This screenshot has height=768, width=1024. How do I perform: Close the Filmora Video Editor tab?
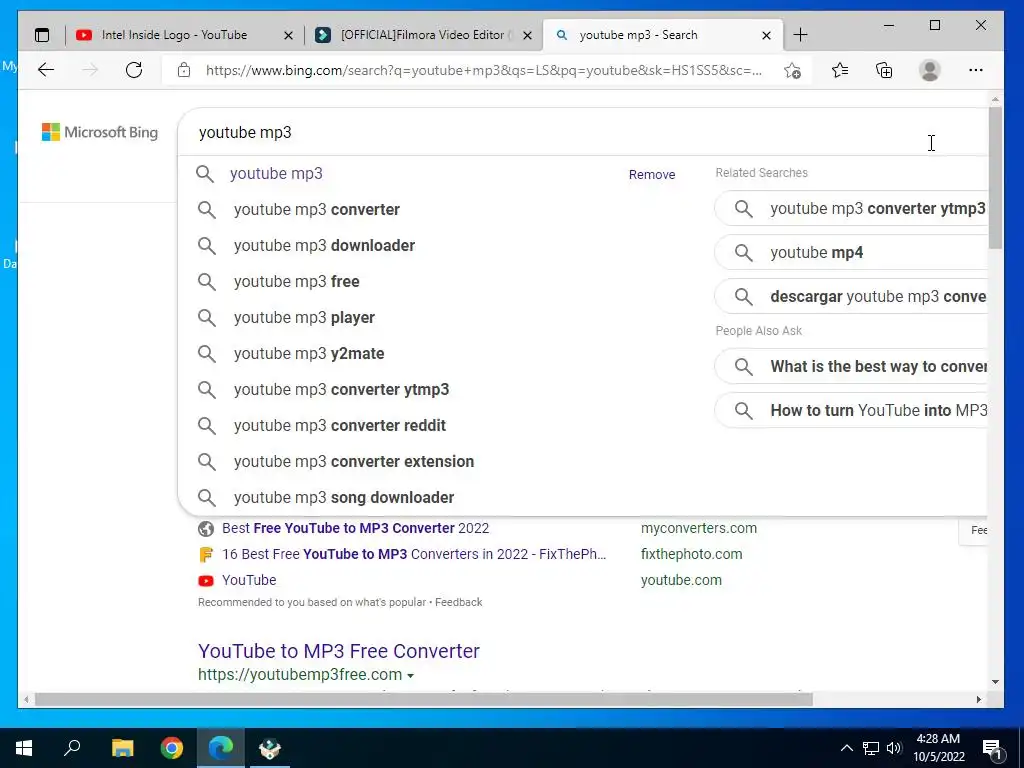point(528,35)
